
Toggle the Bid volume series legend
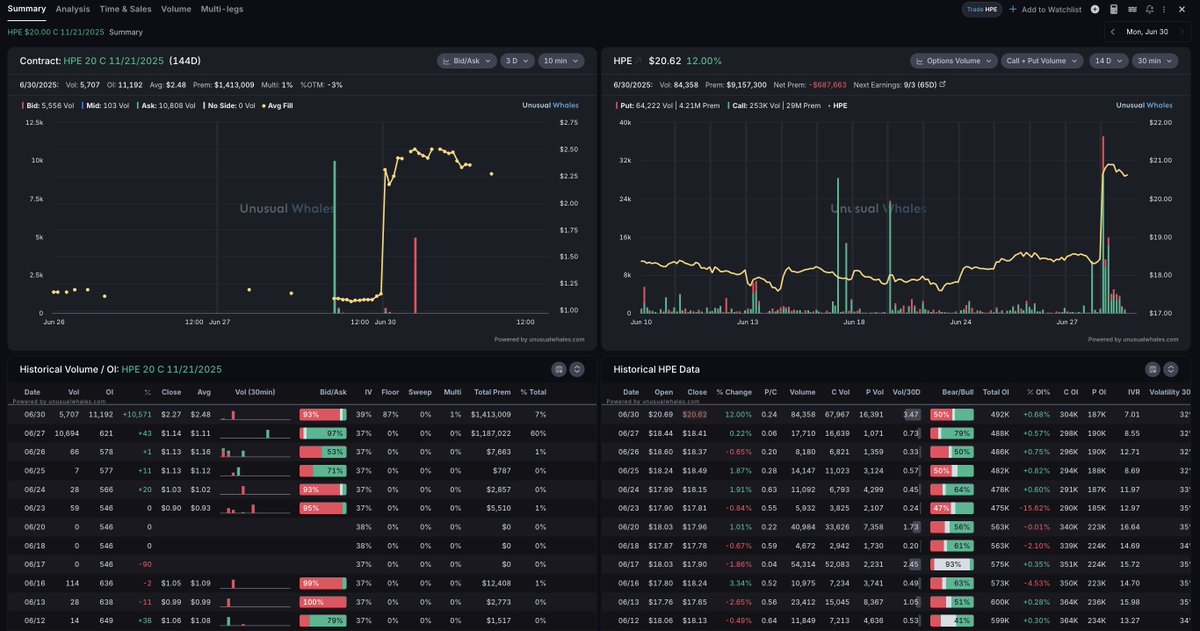[x=48, y=104]
